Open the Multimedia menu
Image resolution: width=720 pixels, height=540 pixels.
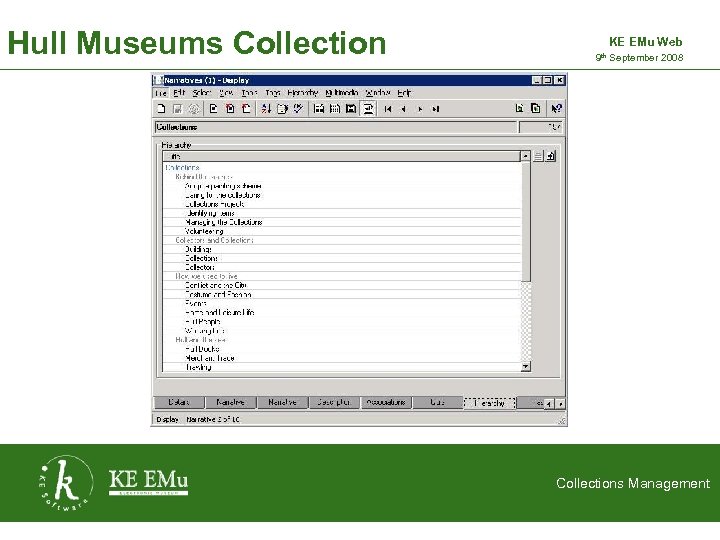coord(342,93)
